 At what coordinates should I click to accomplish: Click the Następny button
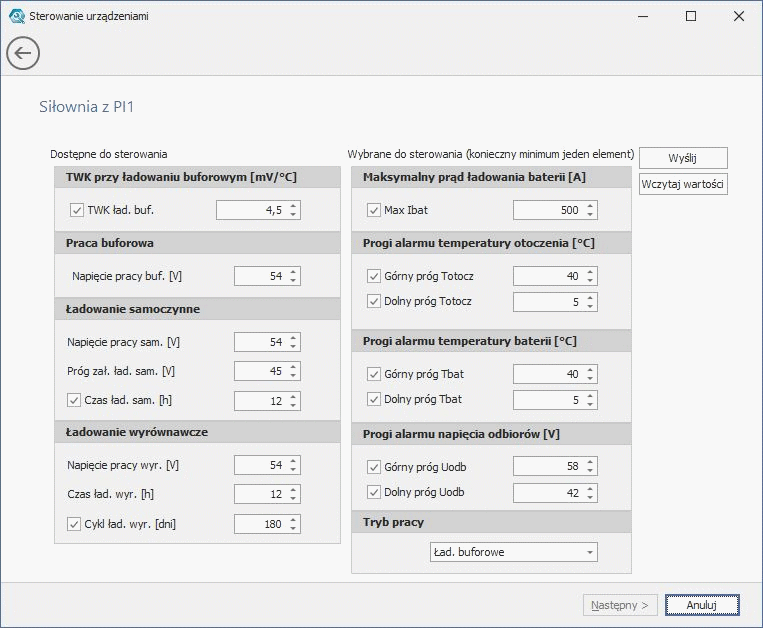[x=620, y=605]
